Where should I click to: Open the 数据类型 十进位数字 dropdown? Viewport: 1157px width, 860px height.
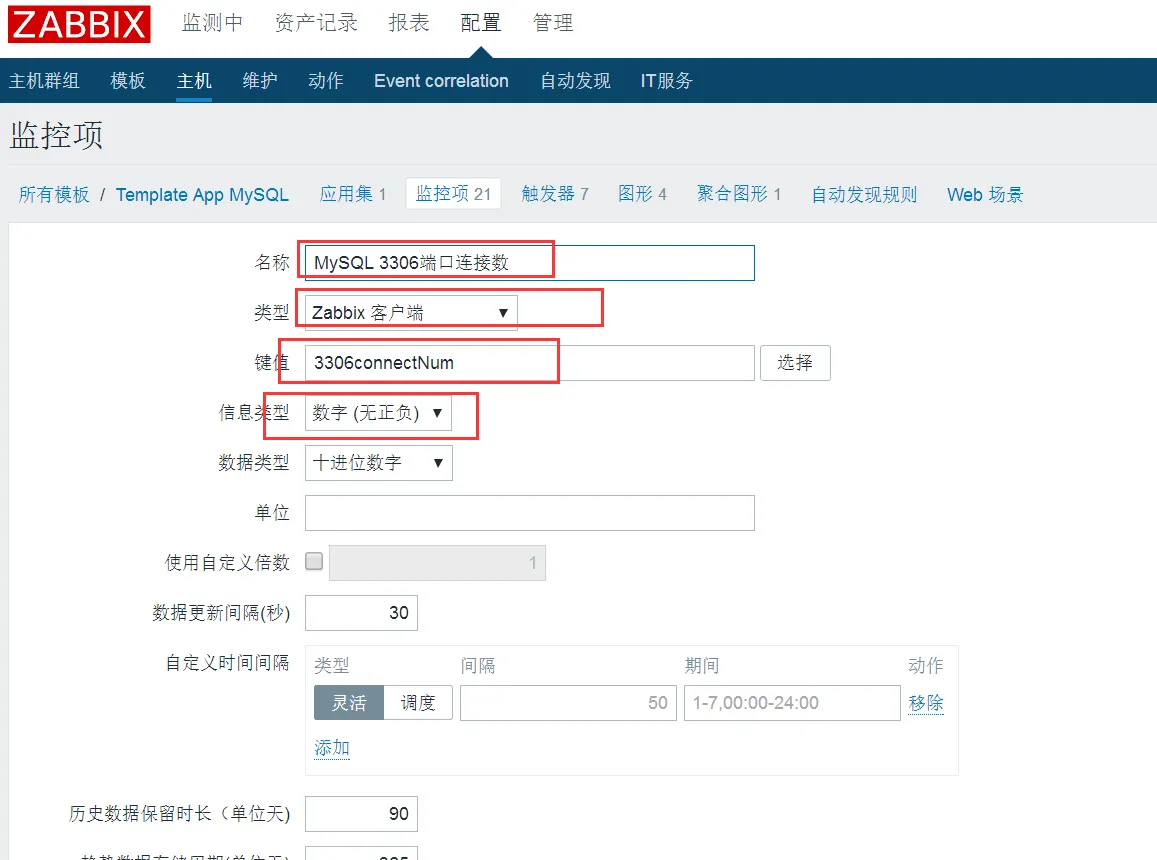click(x=379, y=463)
